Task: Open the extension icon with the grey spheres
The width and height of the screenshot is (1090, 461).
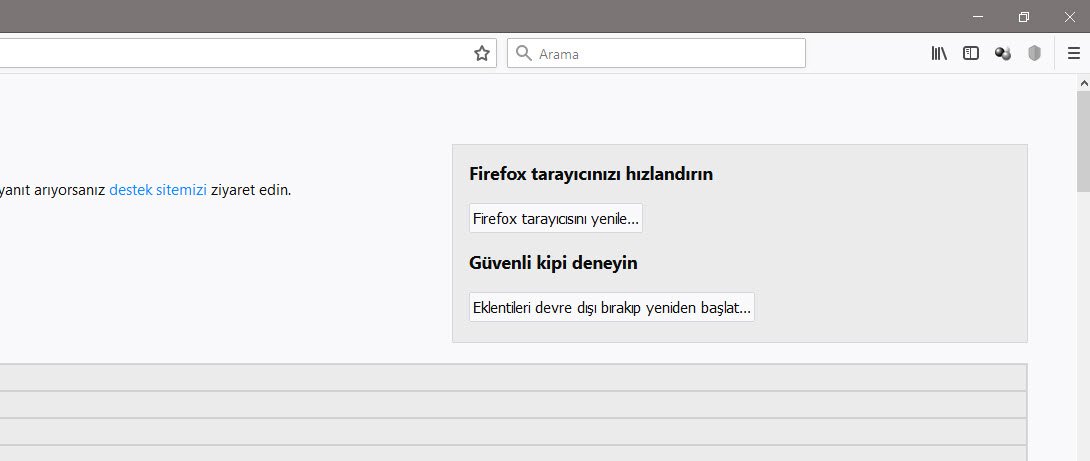Action: coord(1002,54)
